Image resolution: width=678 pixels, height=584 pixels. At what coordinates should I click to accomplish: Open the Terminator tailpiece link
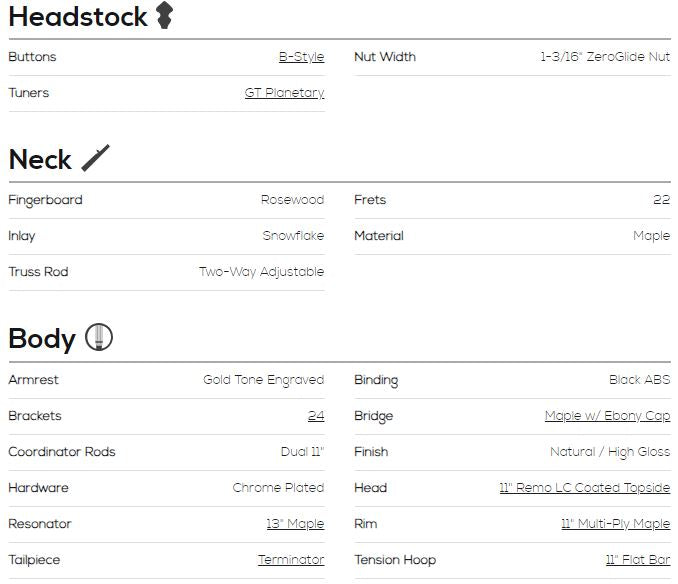tap(291, 559)
